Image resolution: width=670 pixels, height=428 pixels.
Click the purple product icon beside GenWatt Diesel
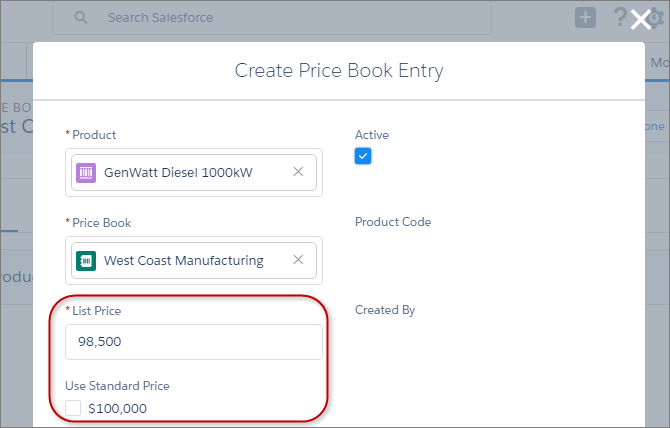(86, 173)
